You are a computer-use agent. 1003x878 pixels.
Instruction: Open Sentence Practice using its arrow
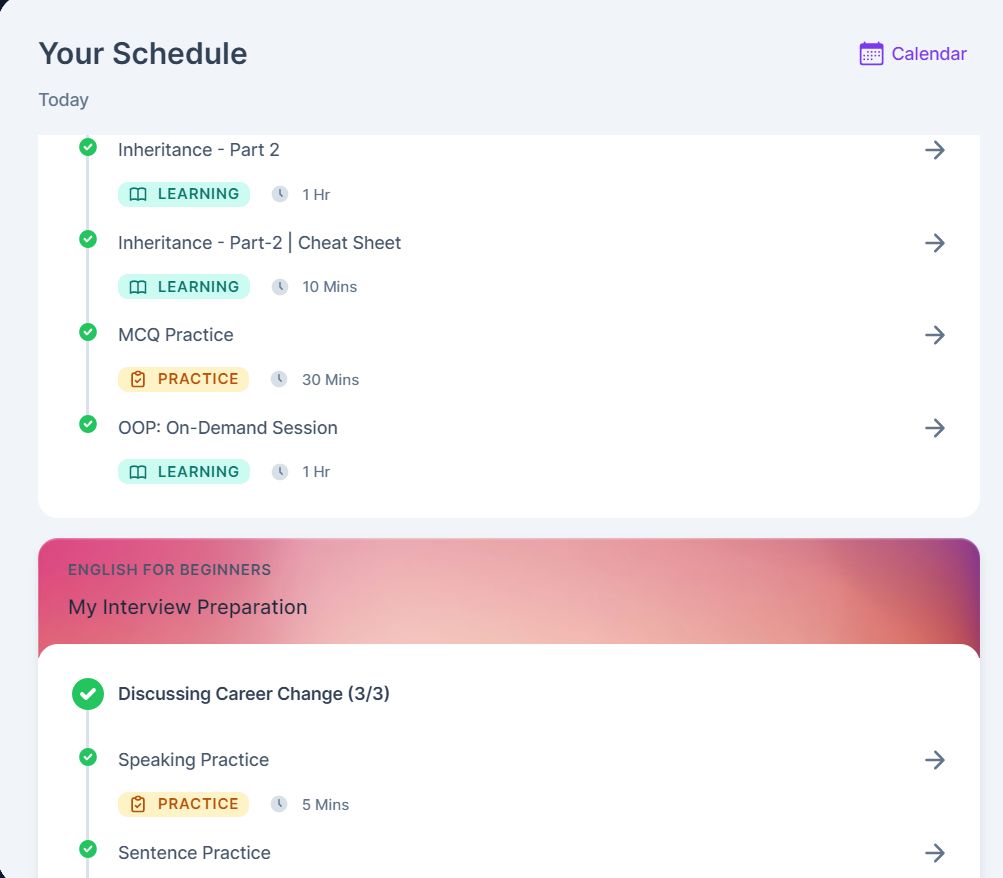pos(935,852)
